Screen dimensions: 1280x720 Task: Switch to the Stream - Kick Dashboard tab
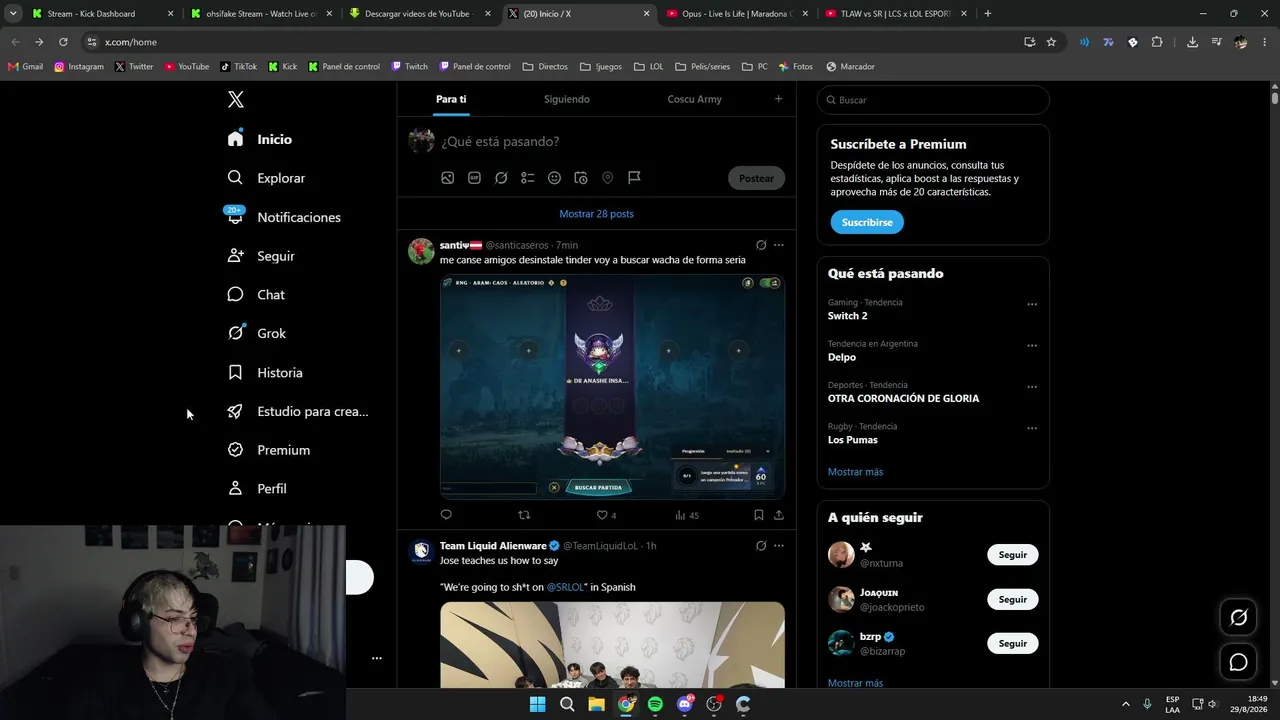pyautogui.click(x=102, y=14)
